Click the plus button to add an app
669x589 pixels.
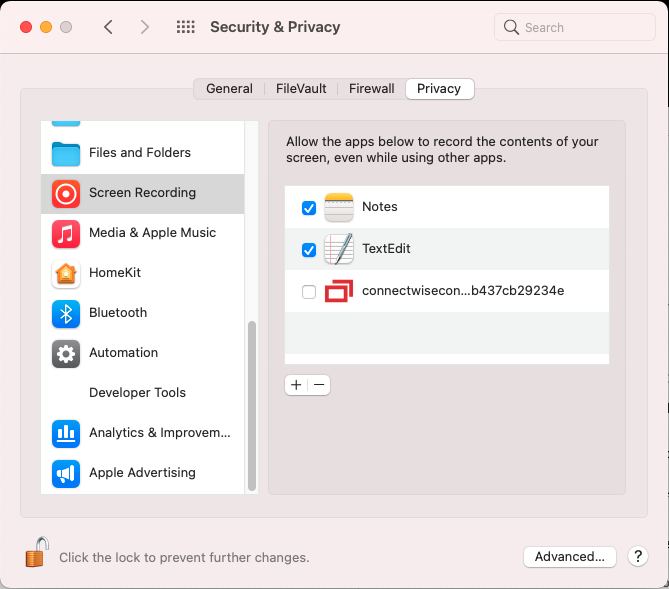296,385
